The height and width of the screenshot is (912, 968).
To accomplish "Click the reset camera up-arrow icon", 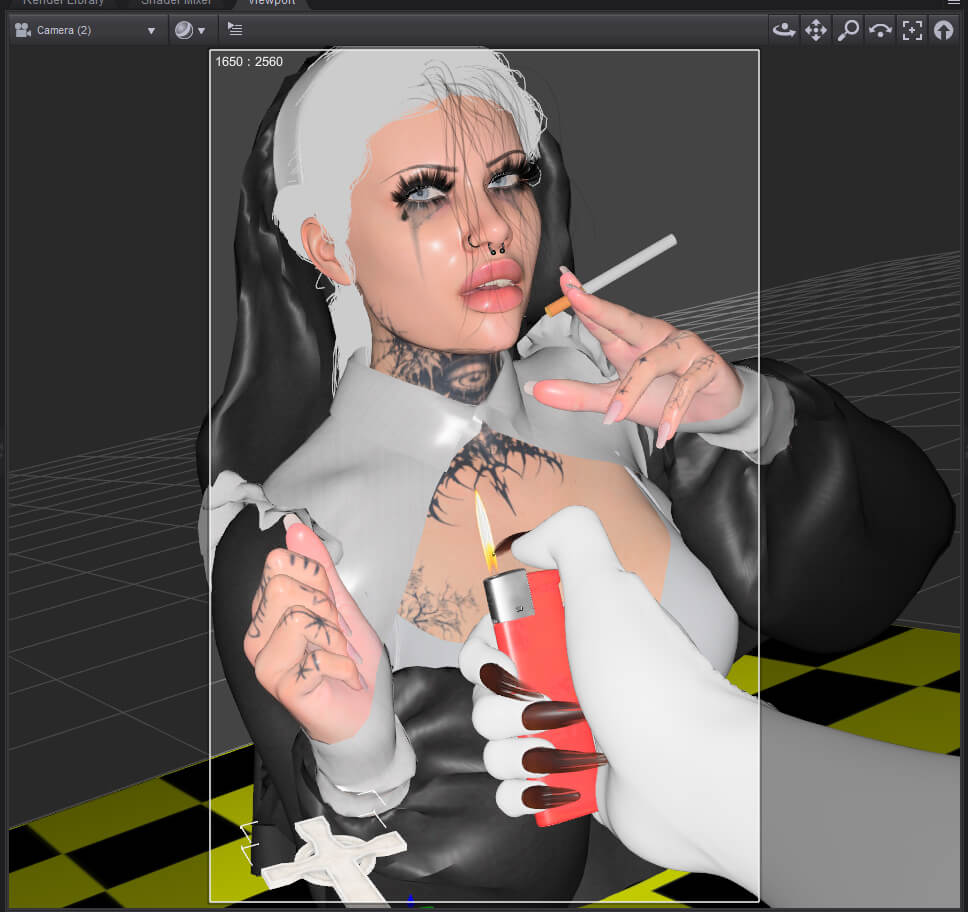I will (x=943, y=30).
